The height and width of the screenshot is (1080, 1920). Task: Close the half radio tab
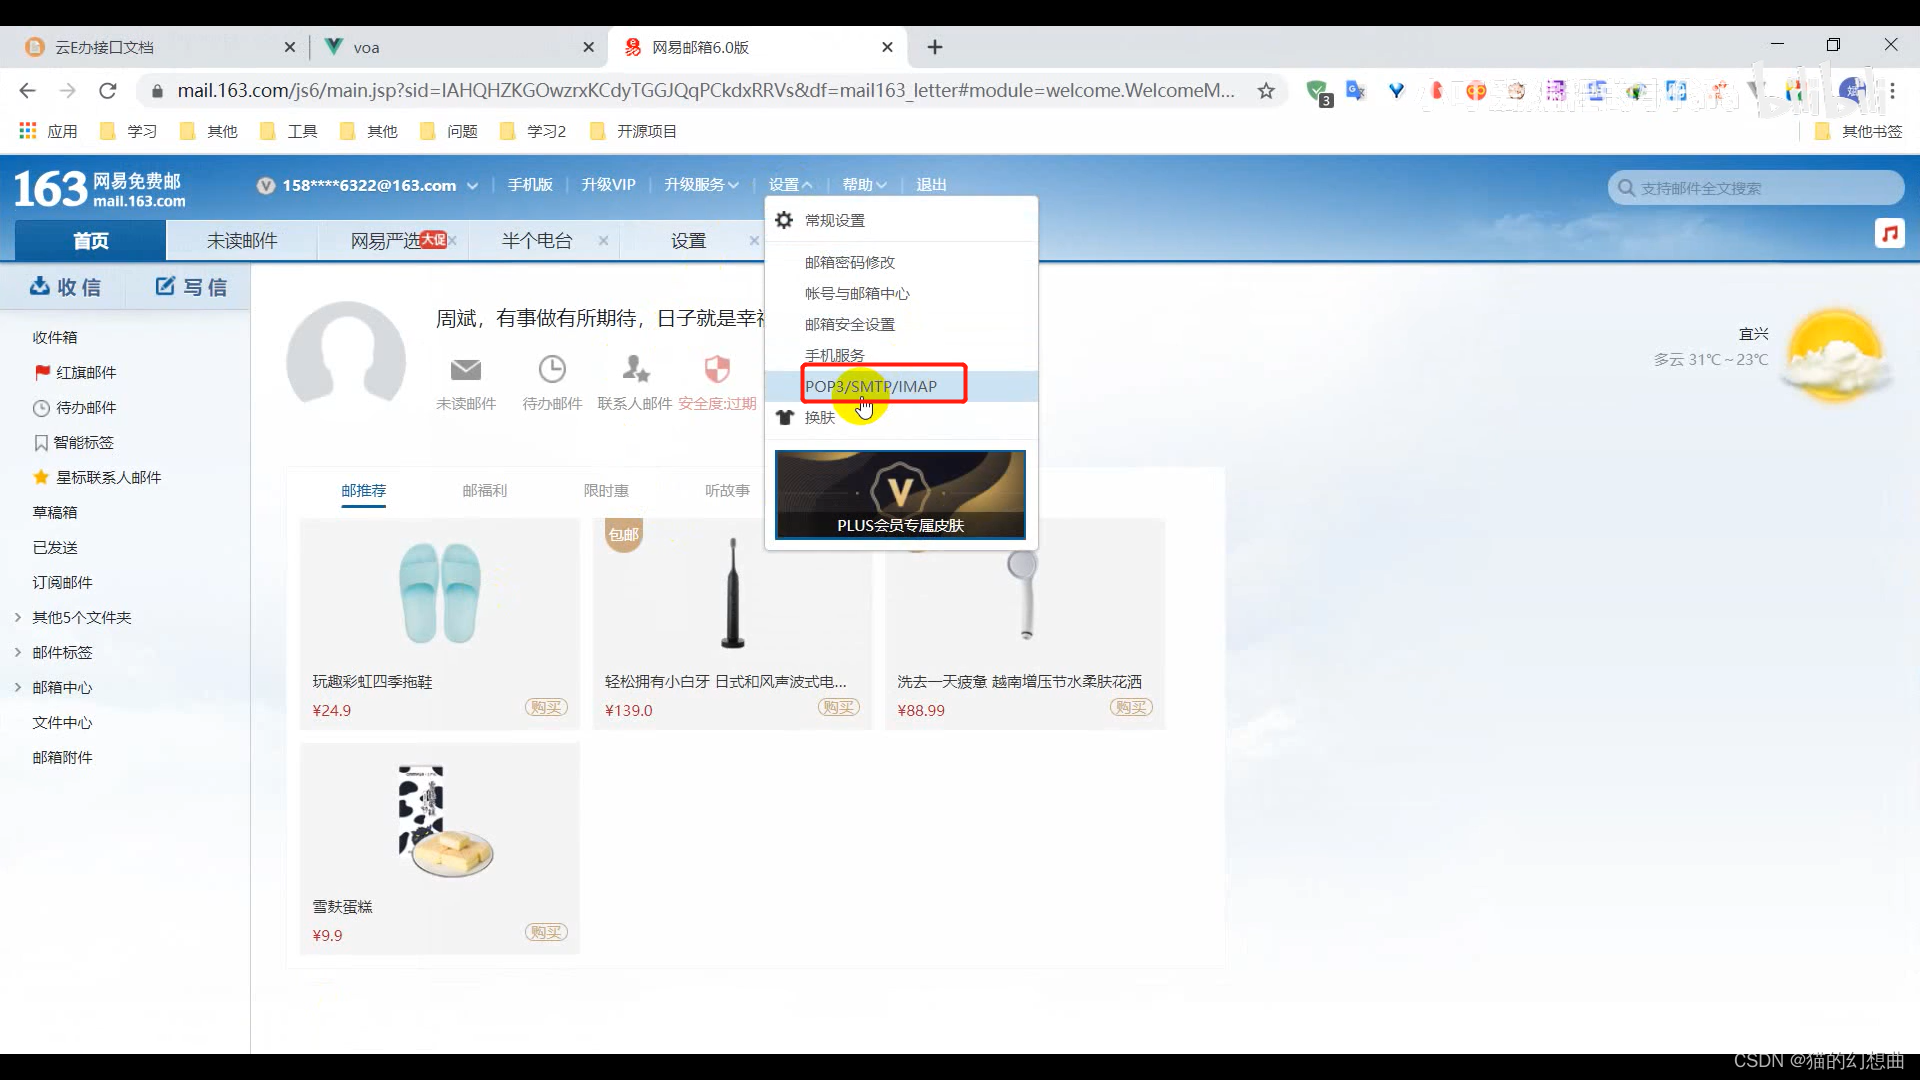tap(603, 241)
